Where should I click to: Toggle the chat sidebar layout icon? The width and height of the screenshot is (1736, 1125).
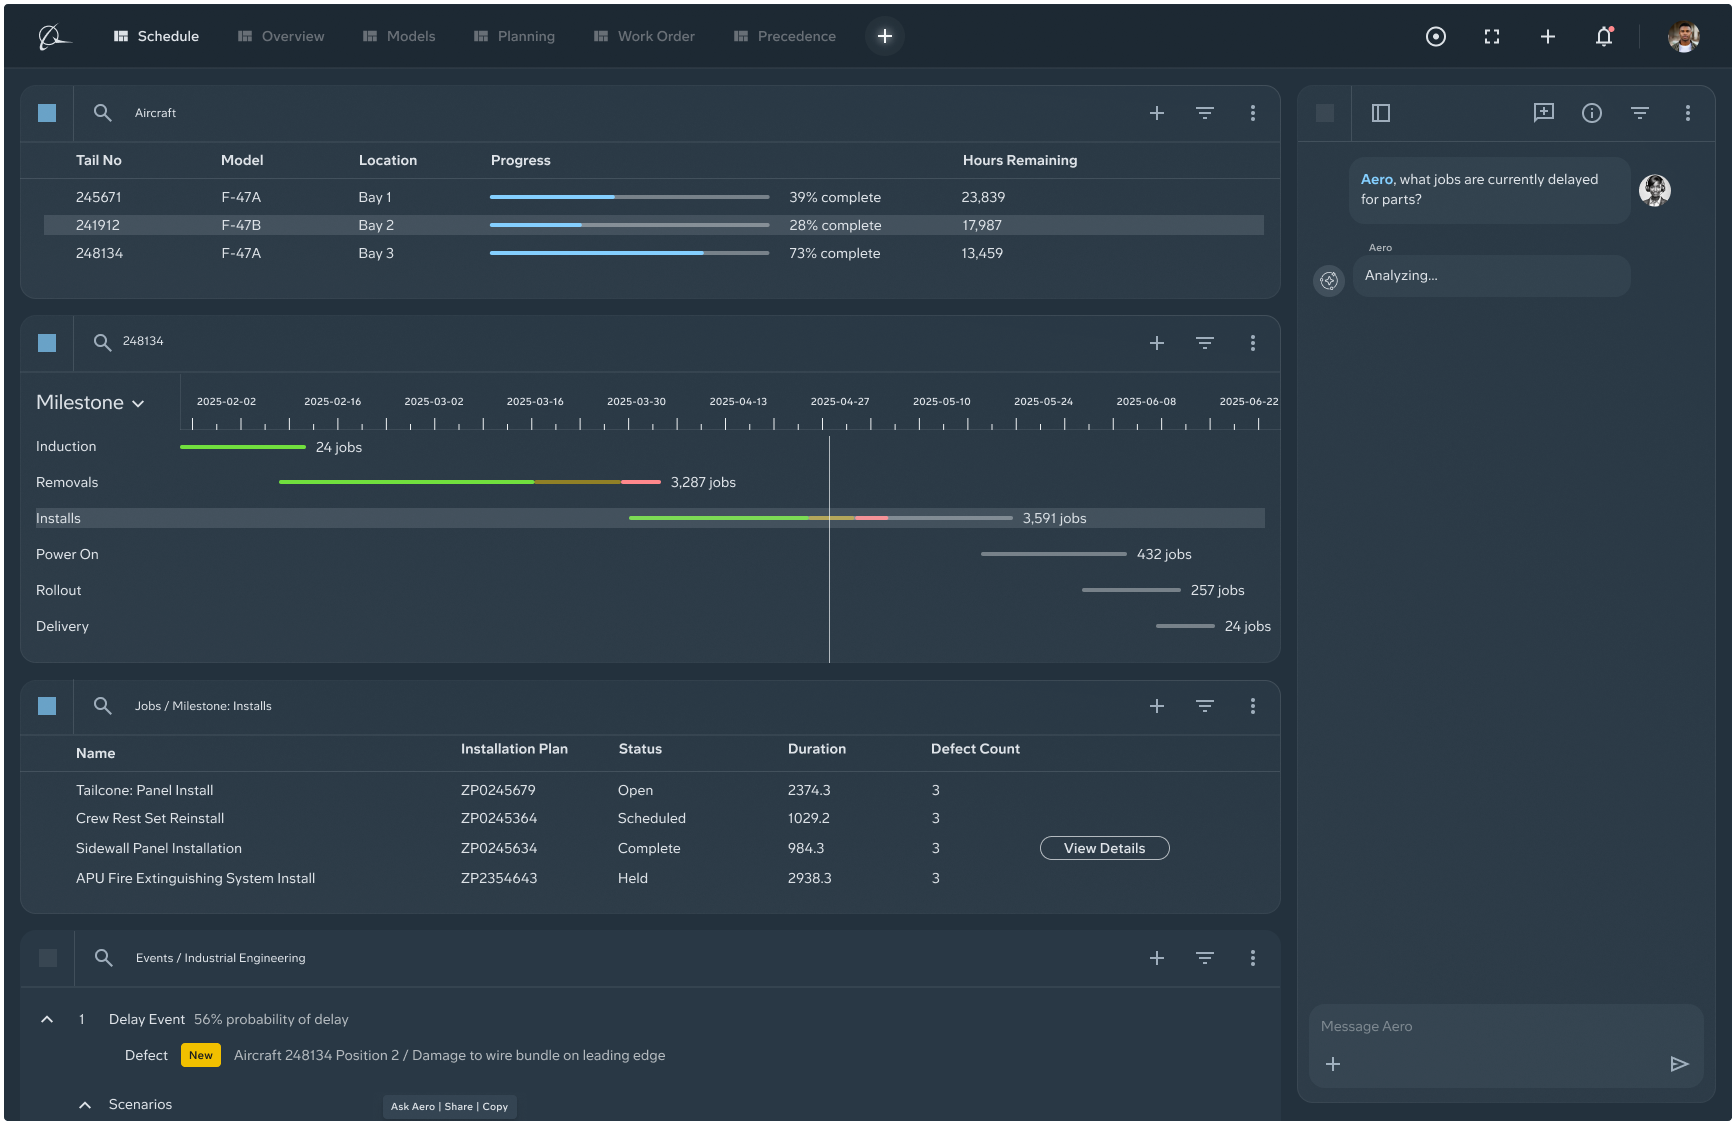click(1381, 113)
